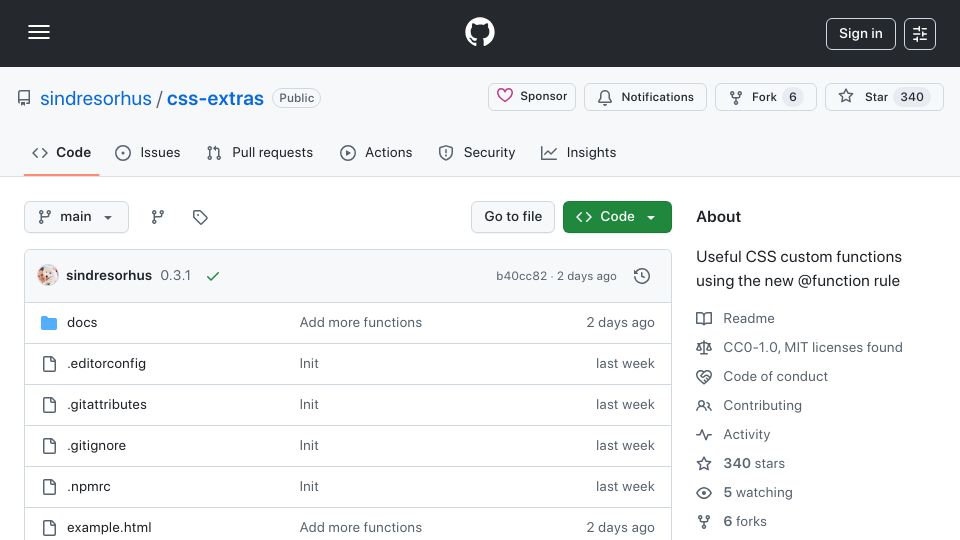
Task: Open .gitattributes file
Action: (x=107, y=405)
